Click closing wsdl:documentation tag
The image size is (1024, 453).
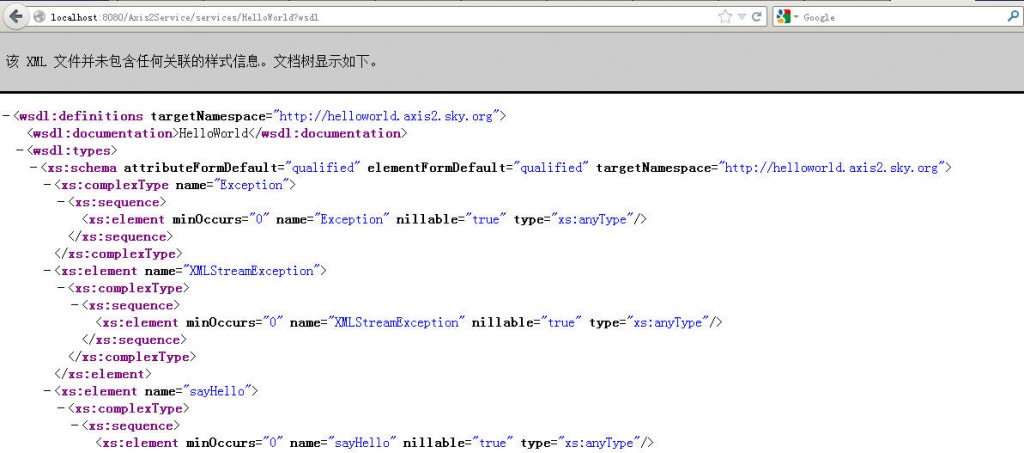328,133
